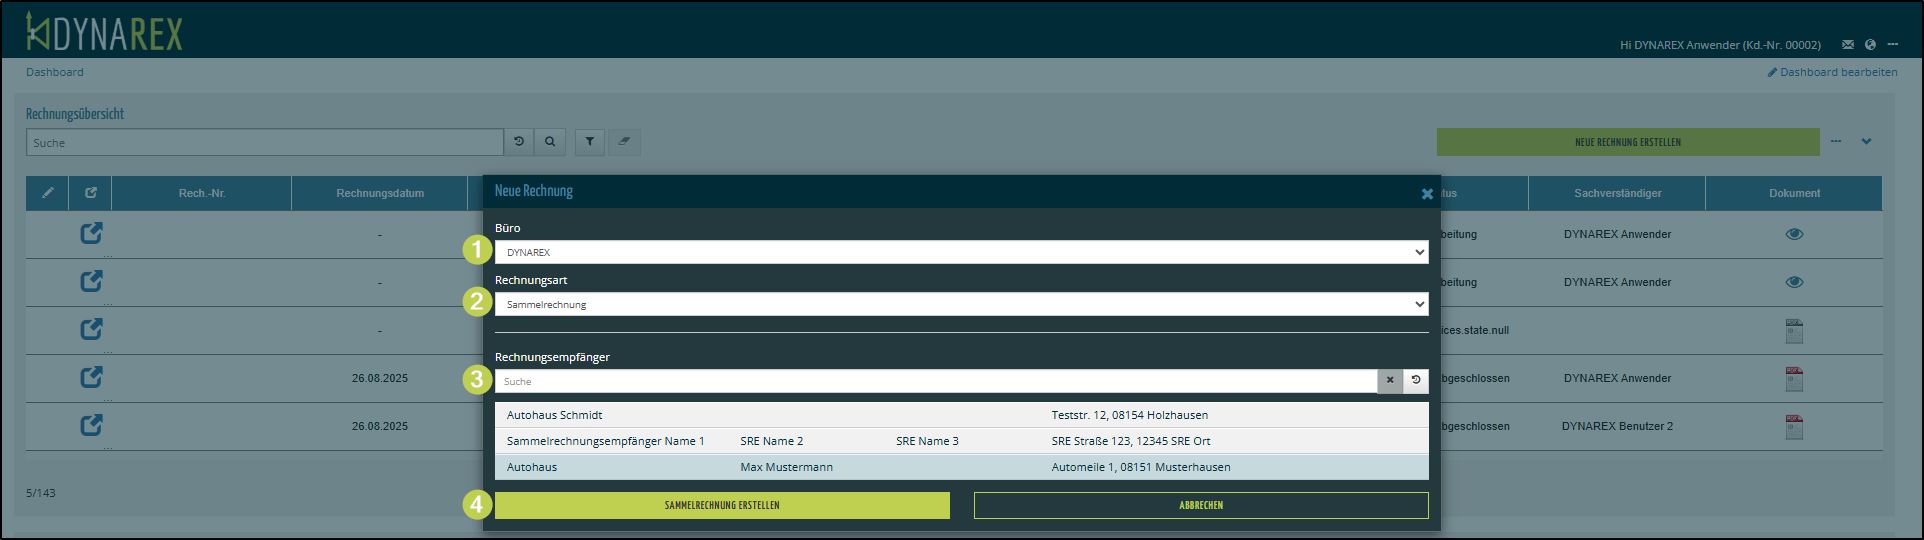Click the clear search X in recipient field
This screenshot has width=1924, height=540.
pos(1389,381)
